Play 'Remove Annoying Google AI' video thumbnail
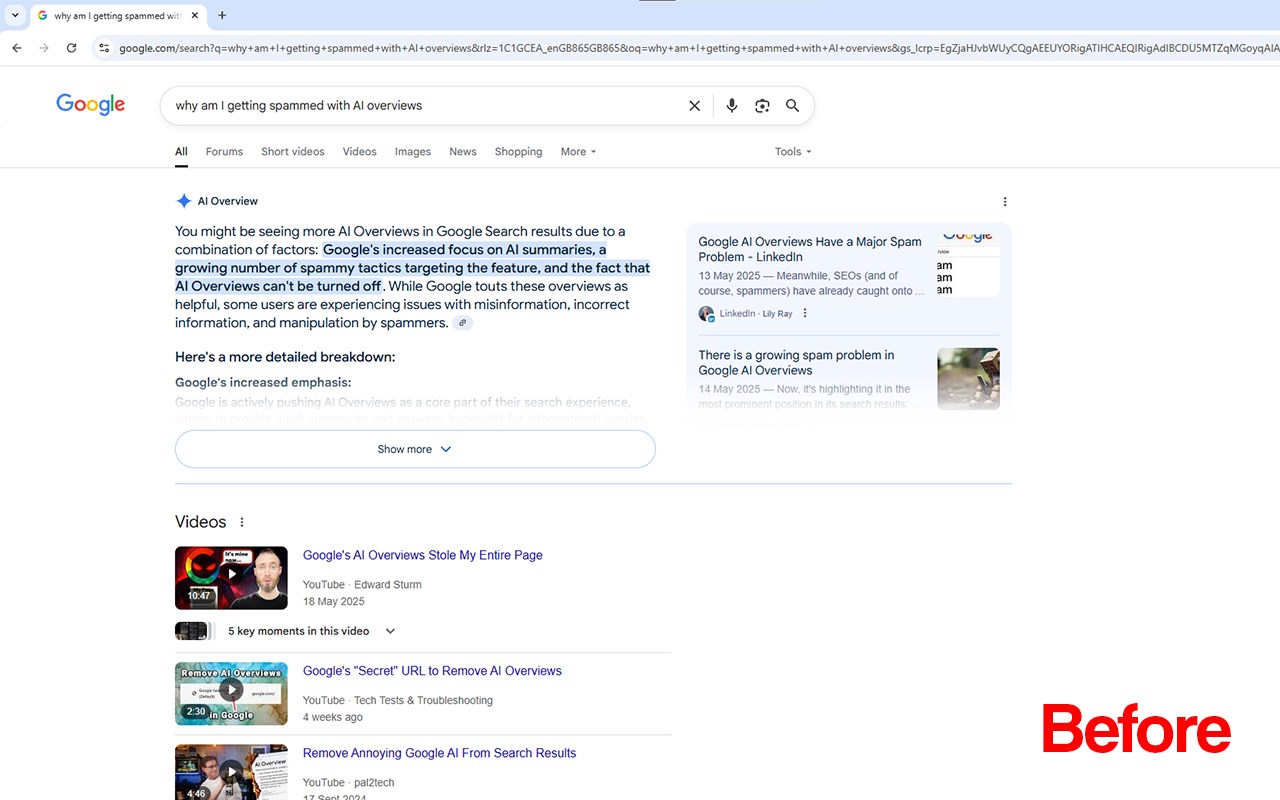 coord(231,772)
